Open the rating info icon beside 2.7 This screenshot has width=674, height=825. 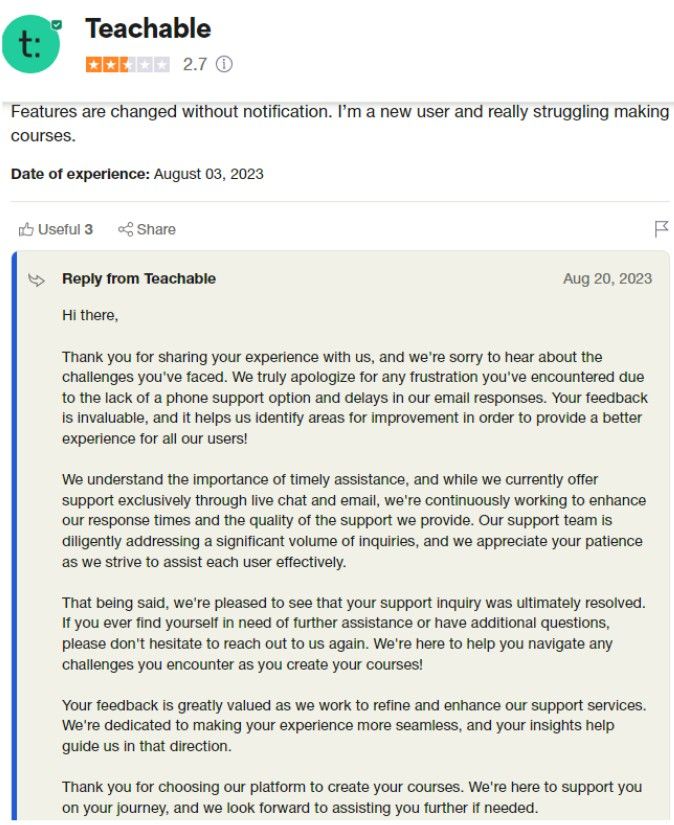224,65
